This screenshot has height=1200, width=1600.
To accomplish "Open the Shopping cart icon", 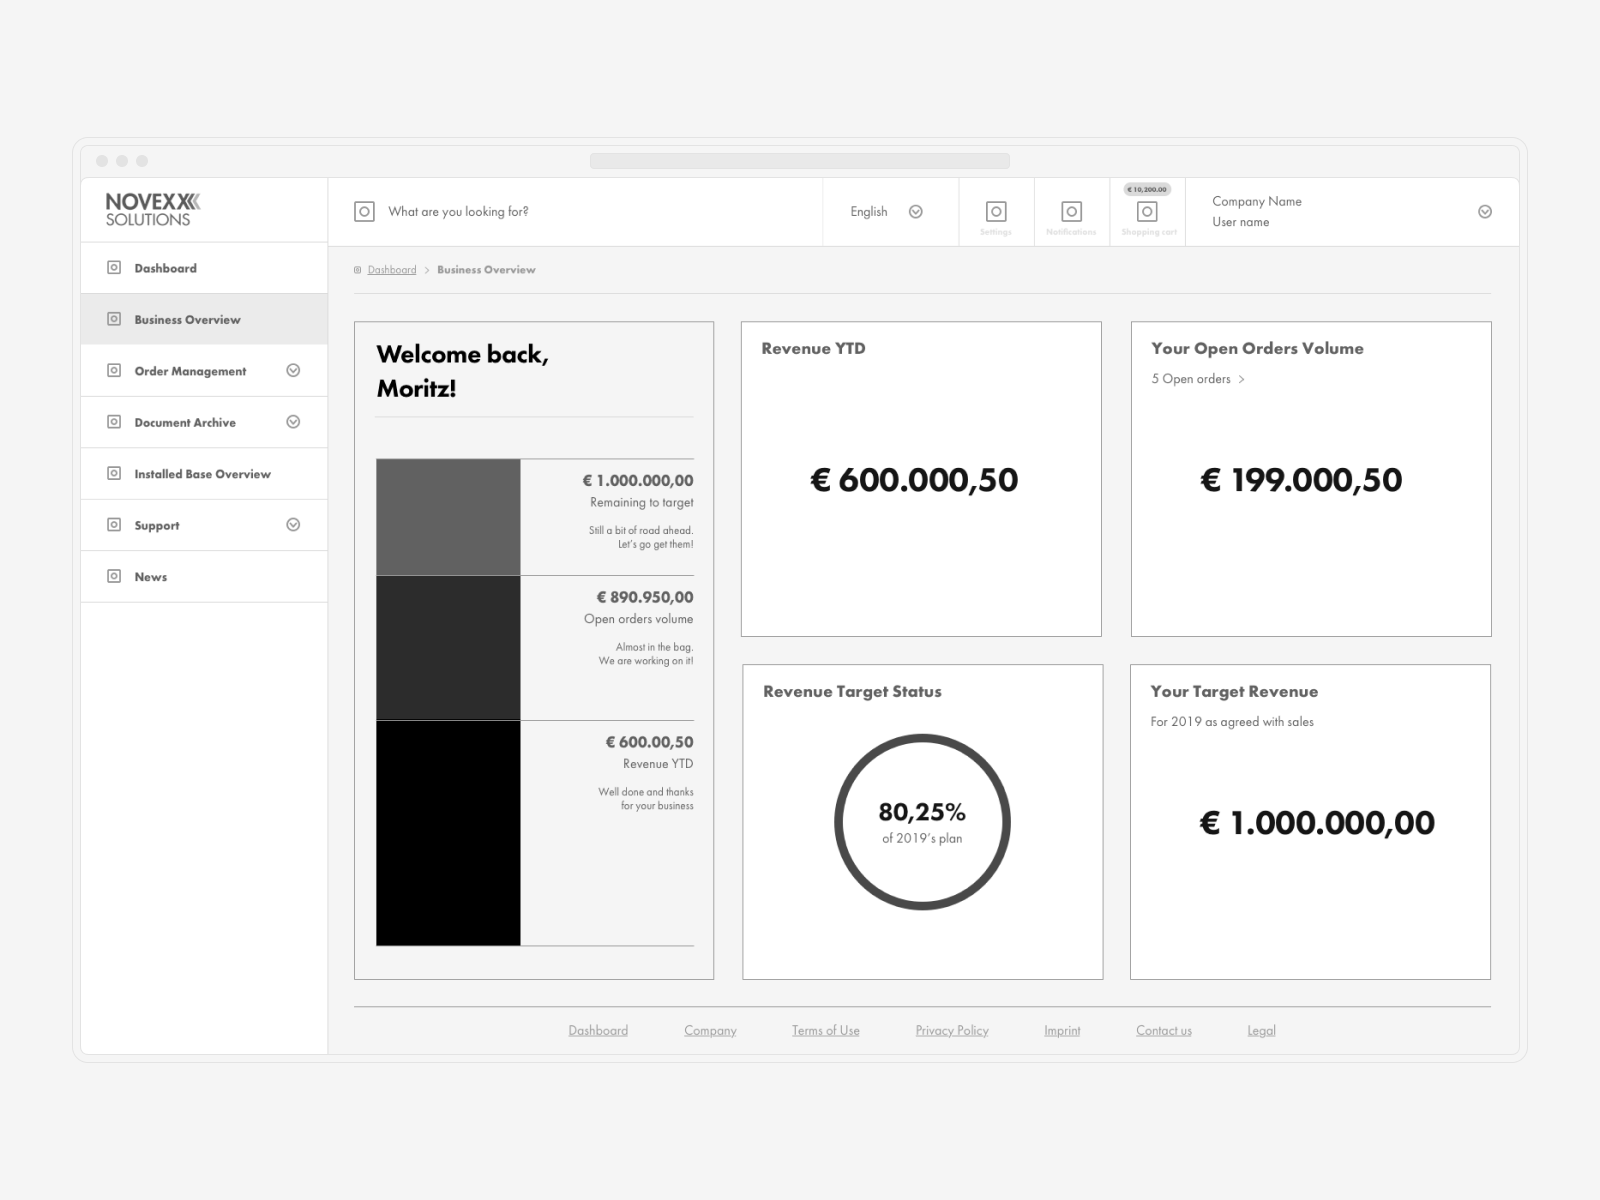I will tap(1147, 211).
